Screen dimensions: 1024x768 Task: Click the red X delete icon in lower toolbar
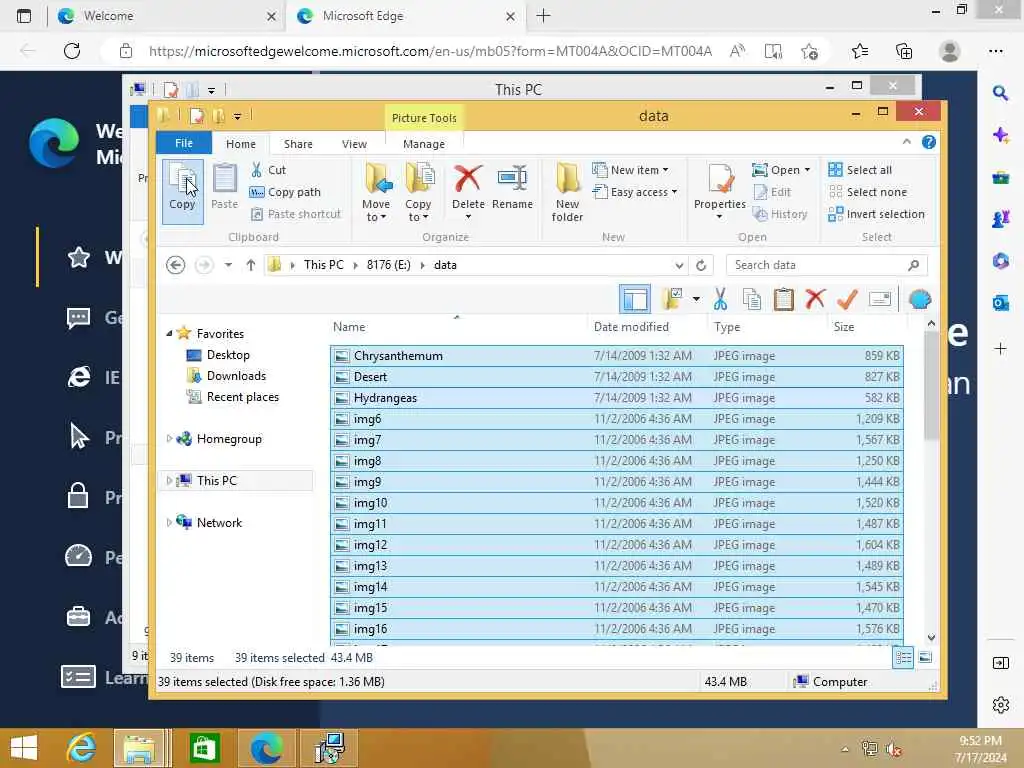pos(815,300)
